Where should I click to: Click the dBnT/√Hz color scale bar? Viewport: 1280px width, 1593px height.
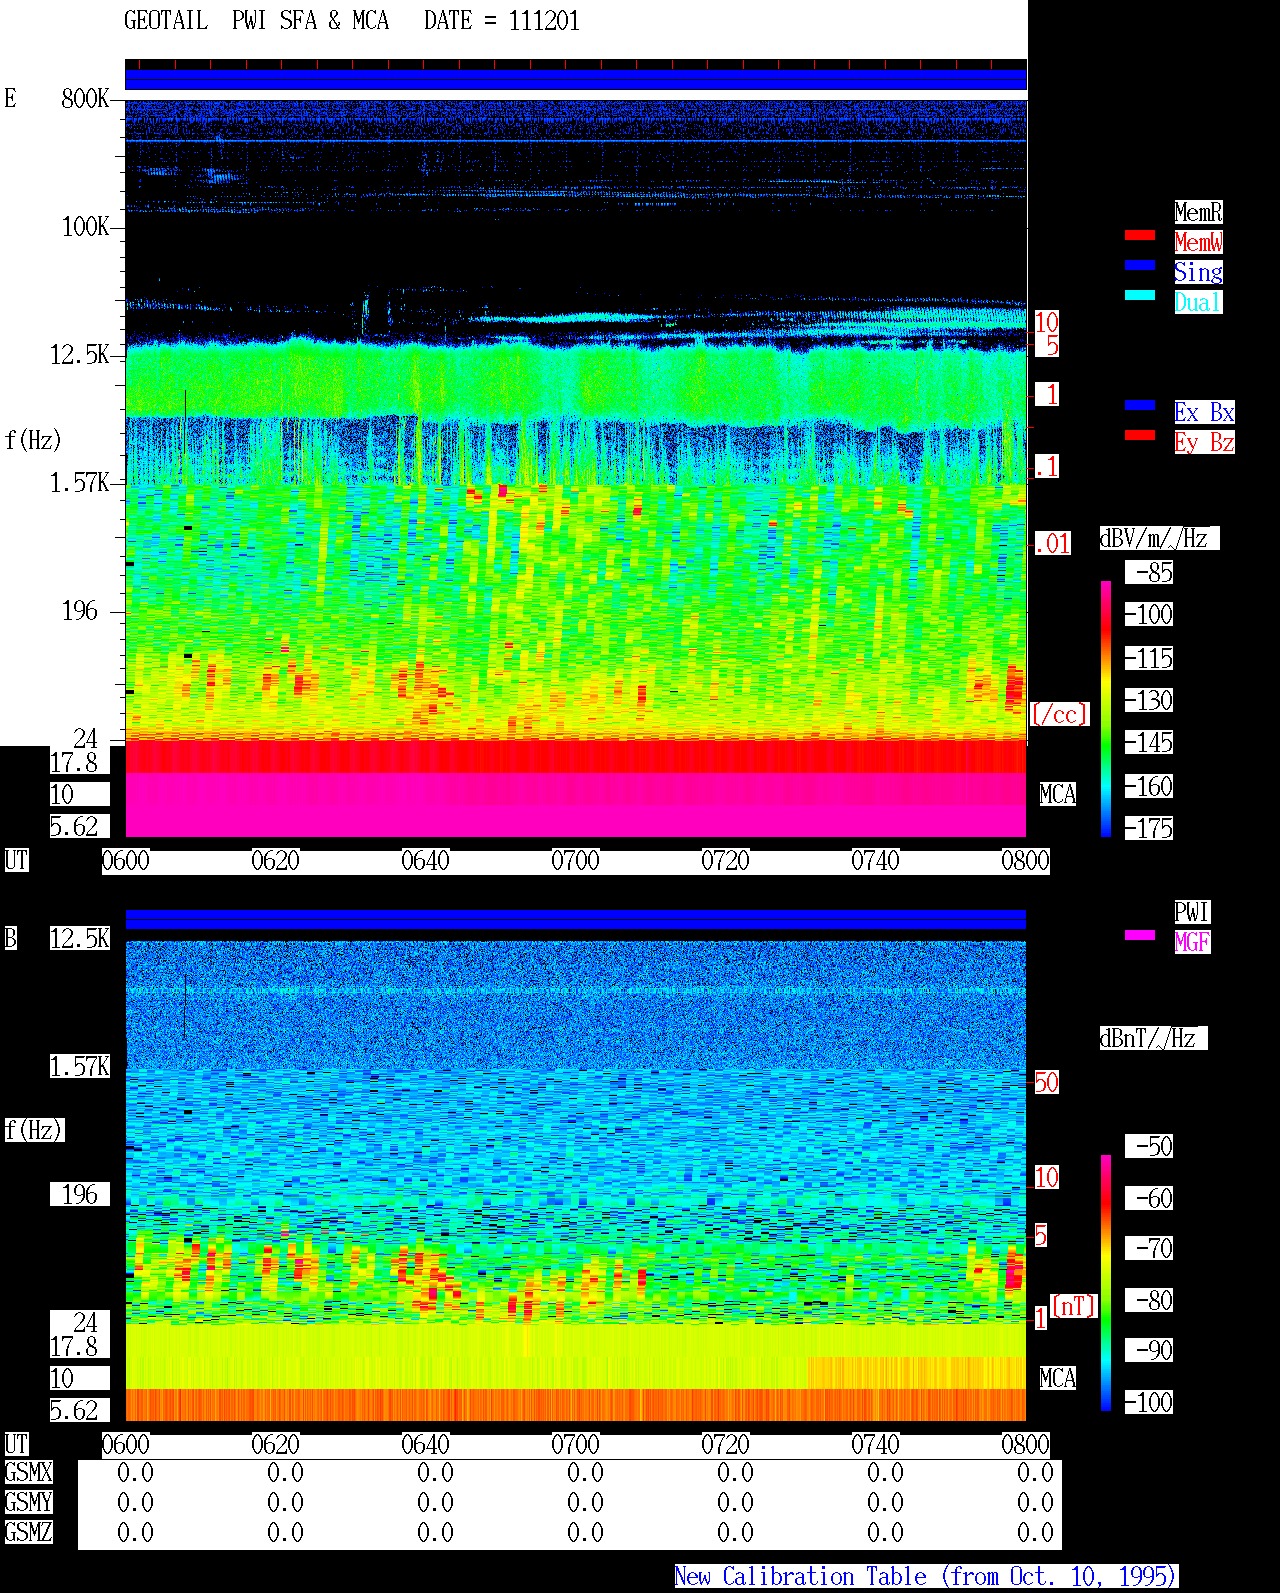click(x=1106, y=1283)
